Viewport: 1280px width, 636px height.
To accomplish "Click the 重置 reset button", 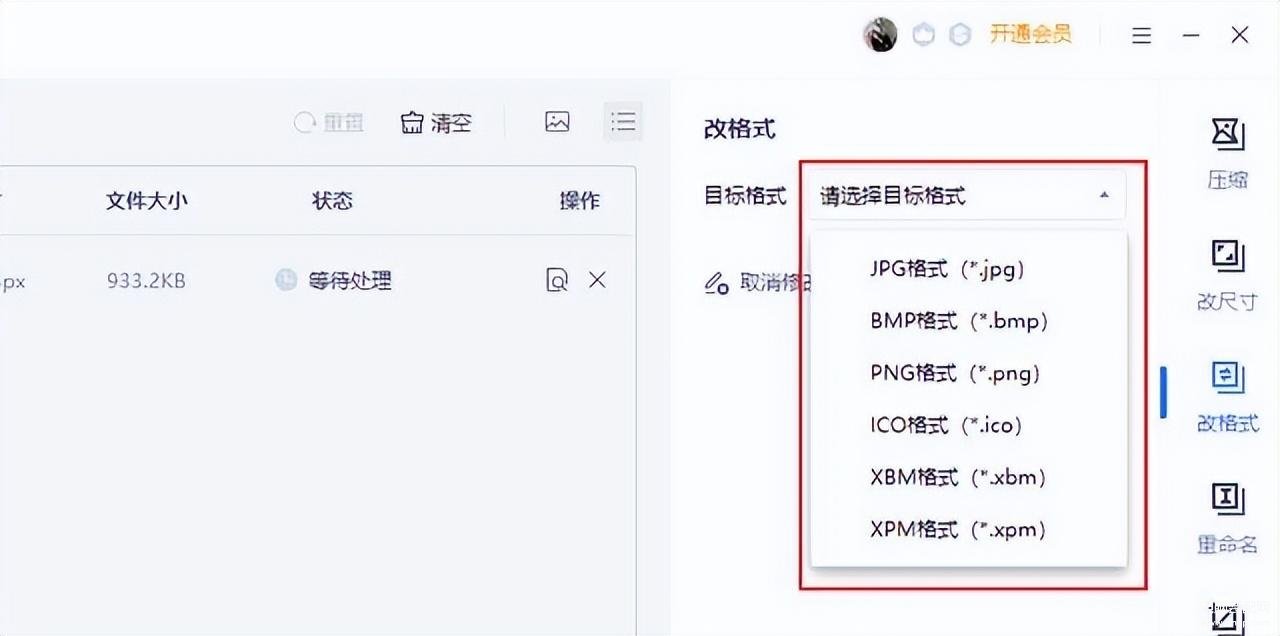I will click(329, 123).
